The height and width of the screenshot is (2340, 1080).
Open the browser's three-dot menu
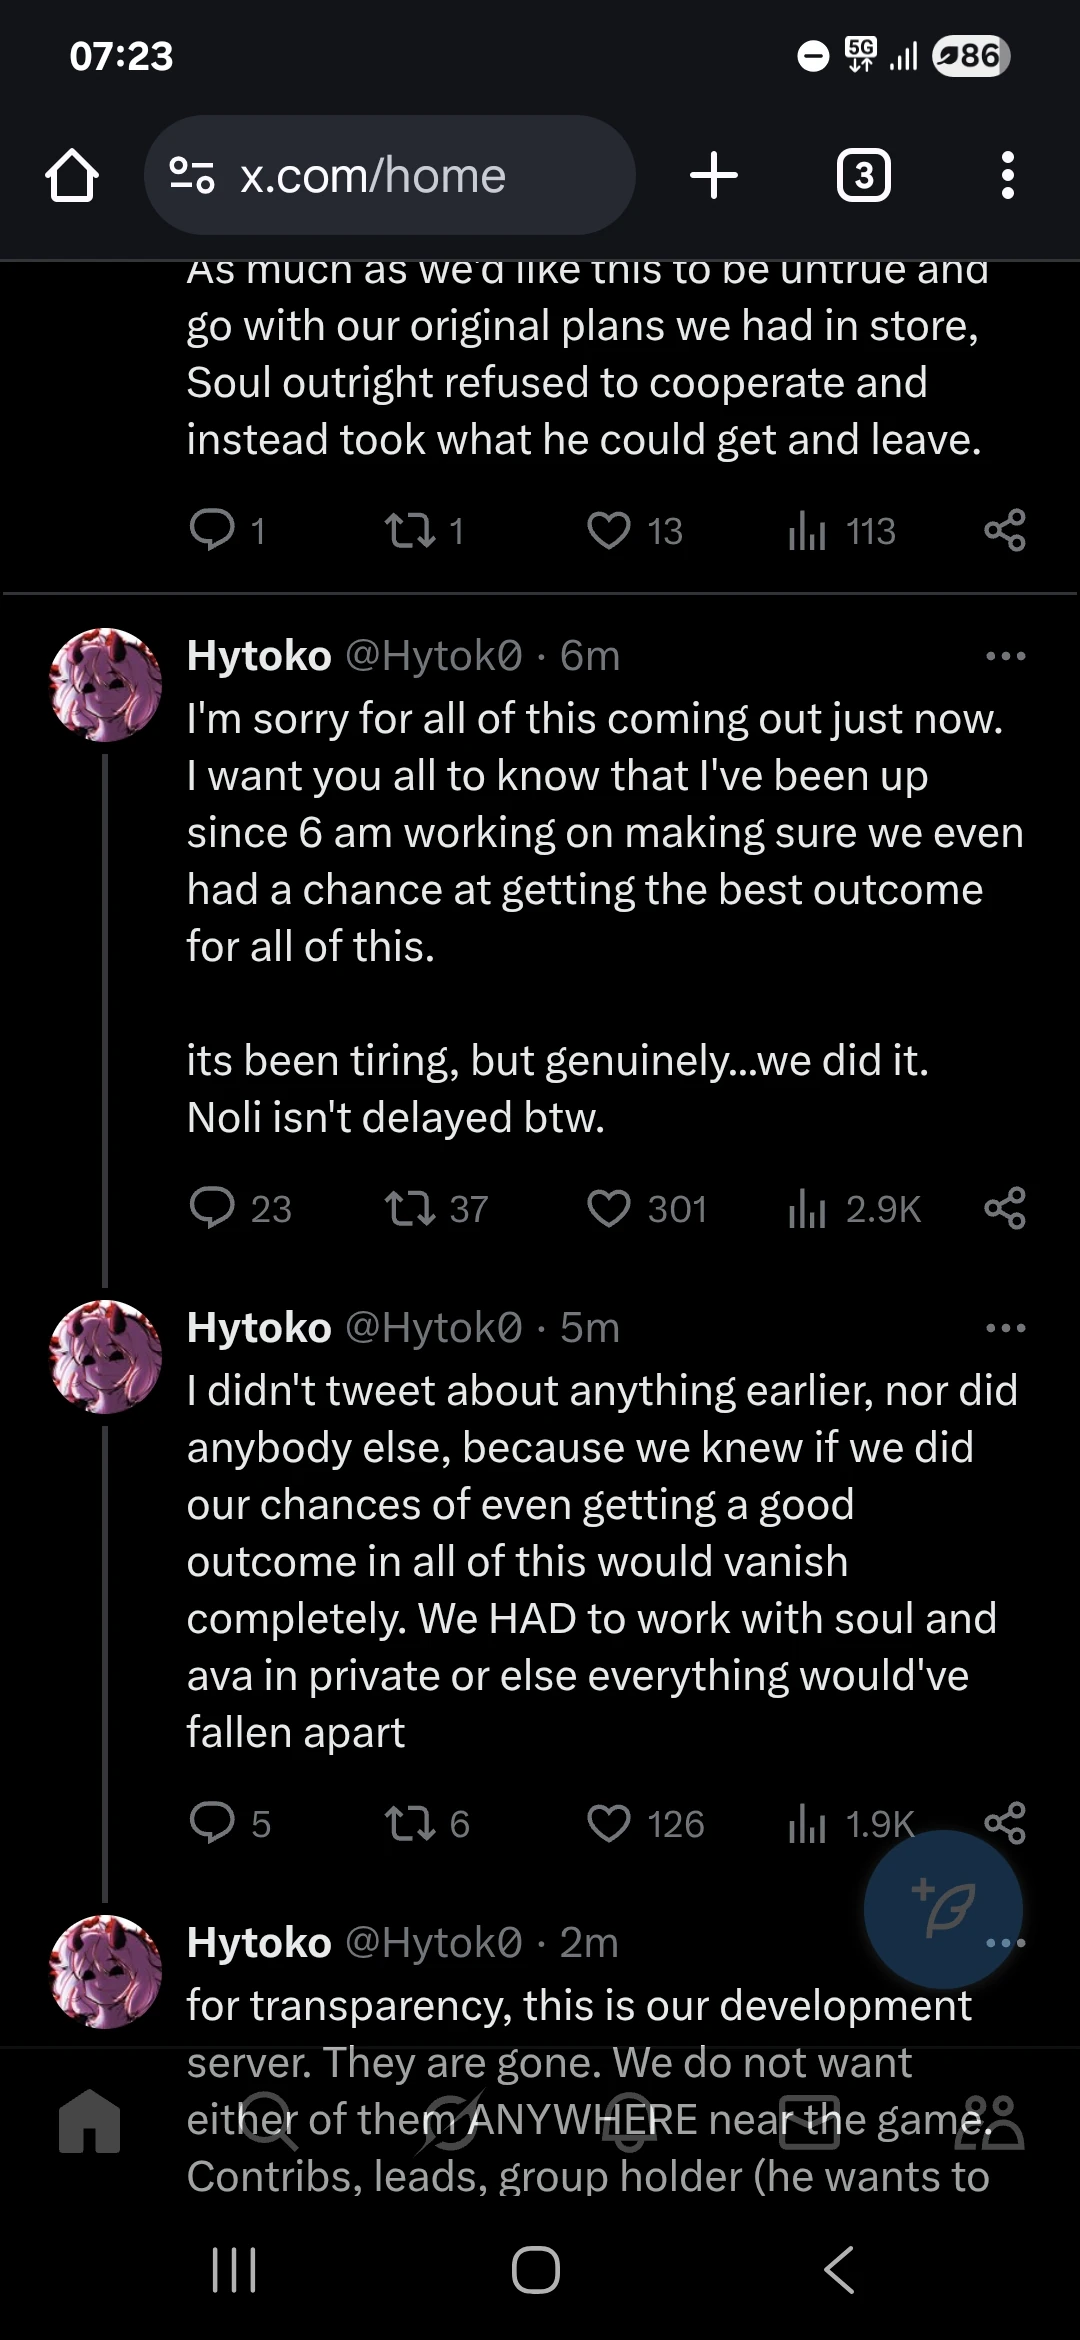1007,174
